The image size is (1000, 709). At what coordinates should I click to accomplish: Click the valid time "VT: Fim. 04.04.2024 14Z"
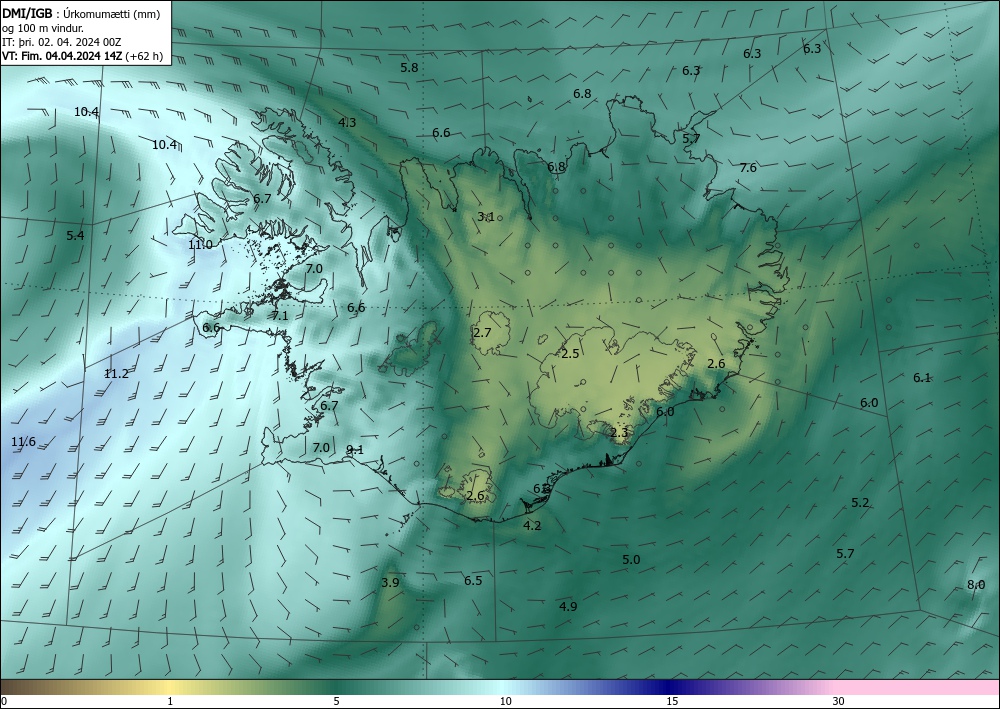click(63, 56)
